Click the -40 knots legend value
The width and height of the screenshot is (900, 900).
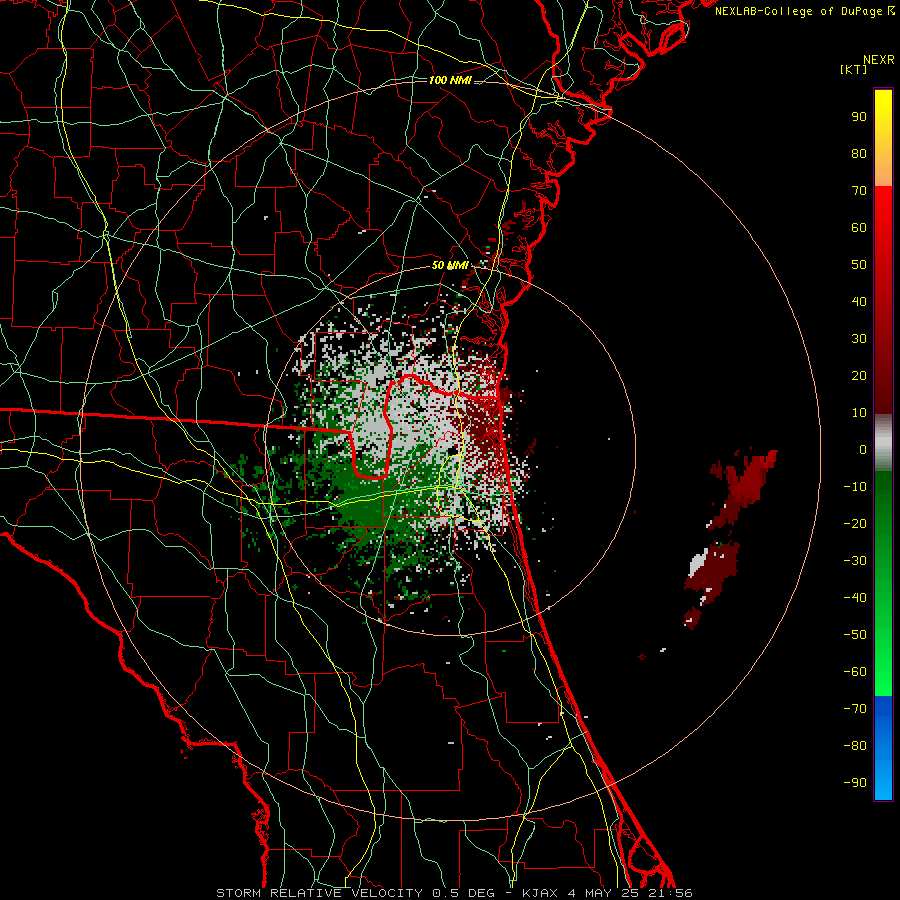pyautogui.click(x=855, y=598)
